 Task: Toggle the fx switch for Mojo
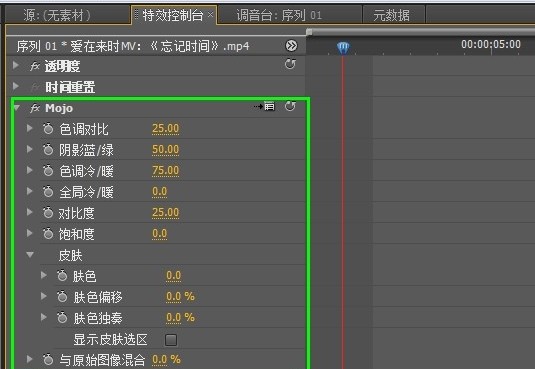click(x=35, y=108)
